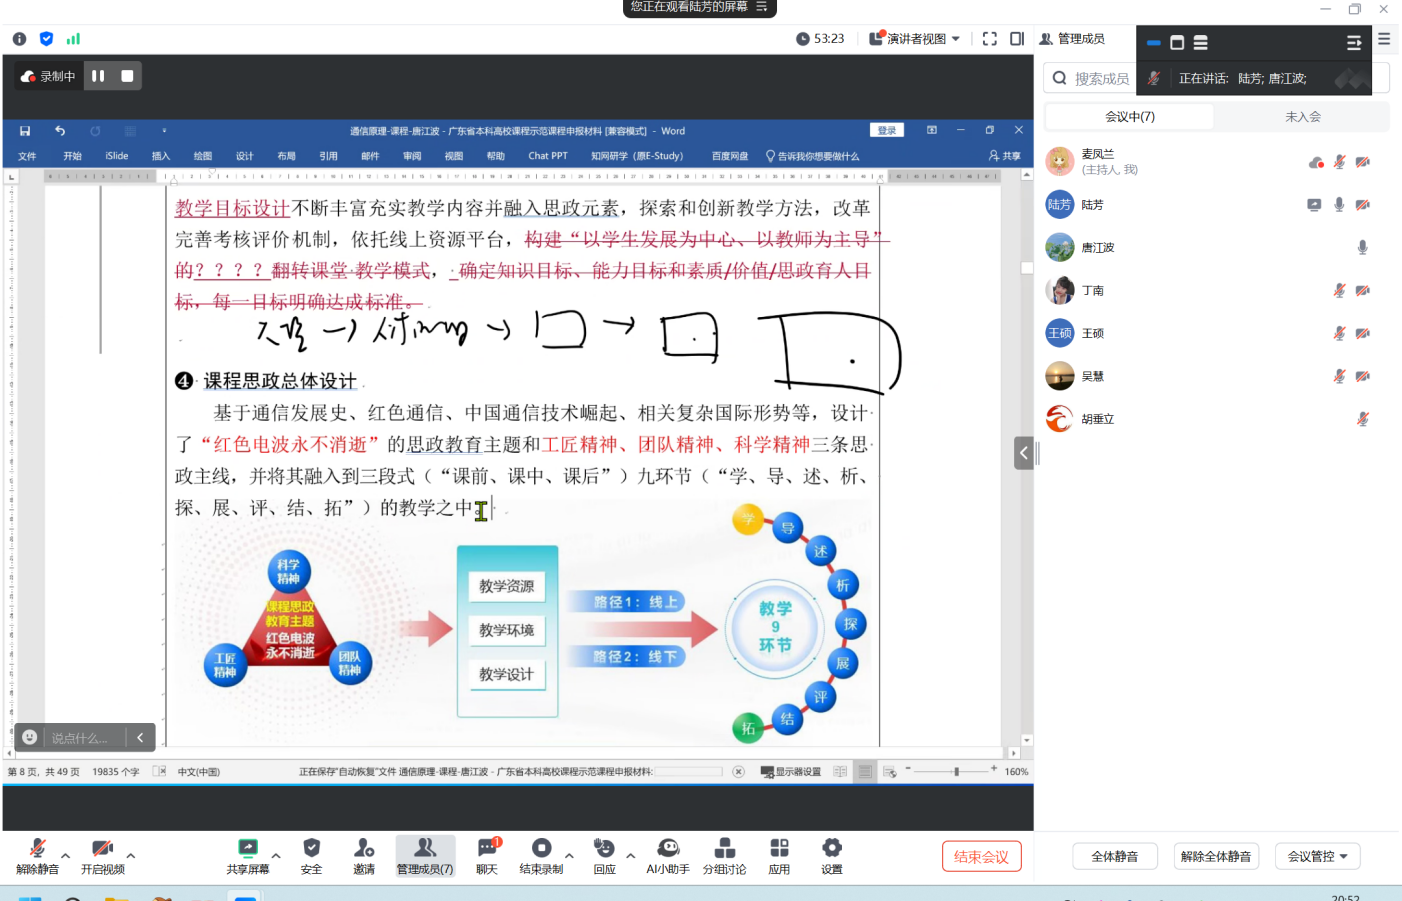This screenshot has height=901, width=1402.
Task: Enter full screen mode icon
Action: (x=990, y=39)
